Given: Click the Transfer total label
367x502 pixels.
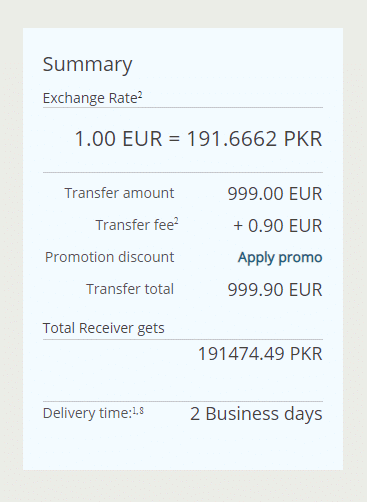Looking at the screenshot, I should pyautogui.click(x=130, y=289).
